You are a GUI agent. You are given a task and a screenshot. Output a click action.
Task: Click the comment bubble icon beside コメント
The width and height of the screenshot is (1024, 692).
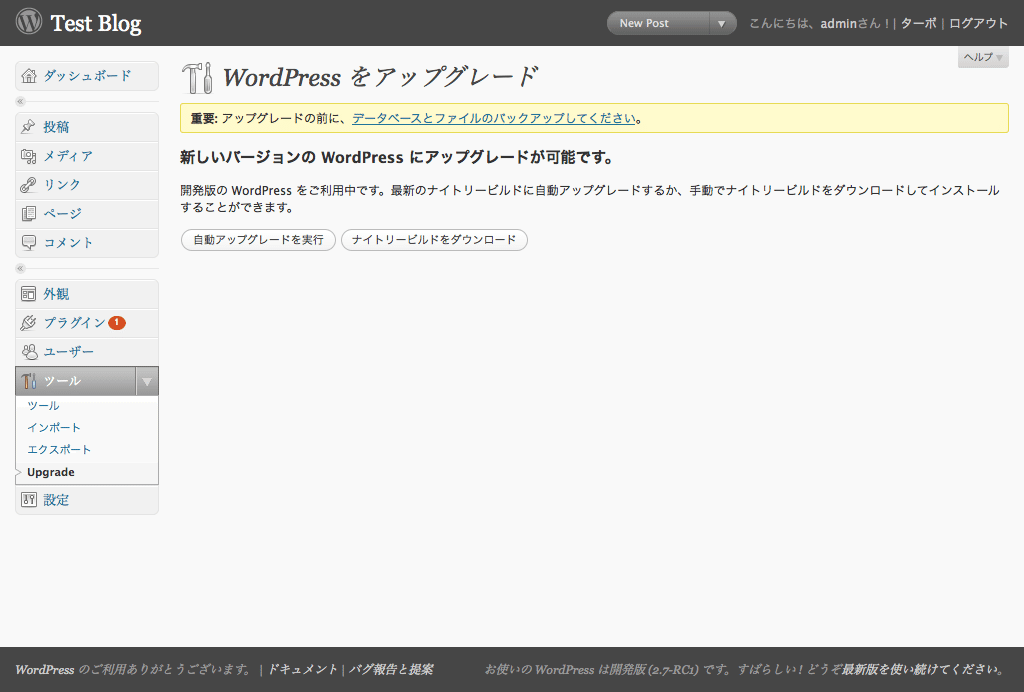coord(29,242)
